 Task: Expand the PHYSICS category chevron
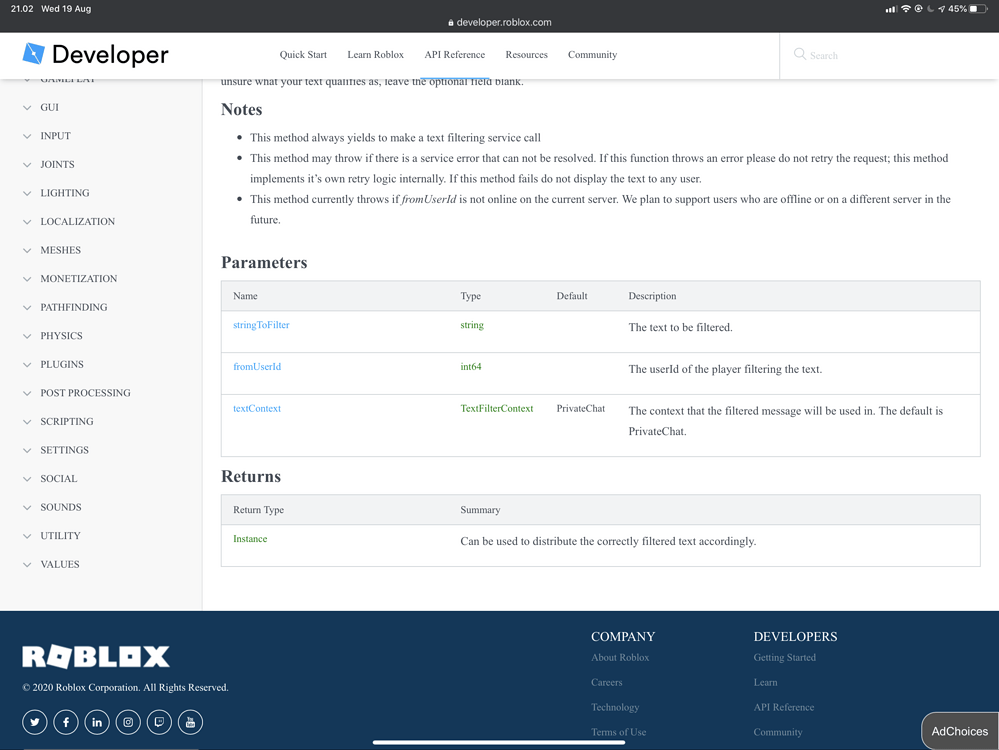coord(26,335)
